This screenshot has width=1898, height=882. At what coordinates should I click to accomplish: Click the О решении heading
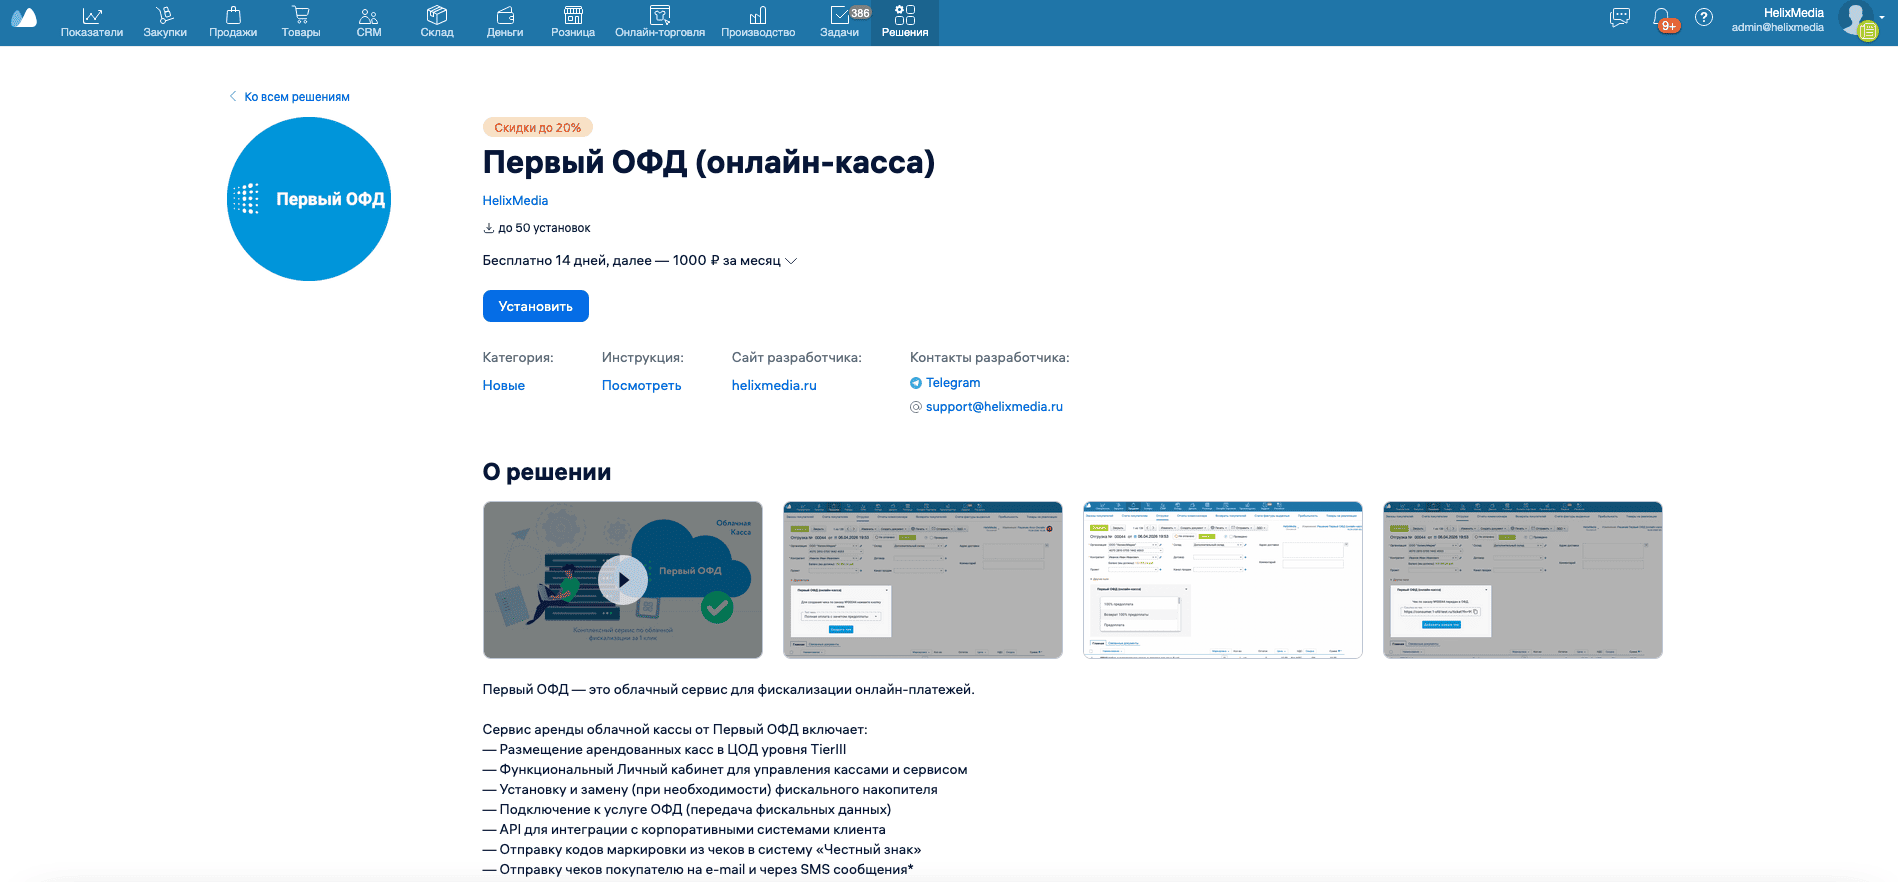tap(547, 472)
